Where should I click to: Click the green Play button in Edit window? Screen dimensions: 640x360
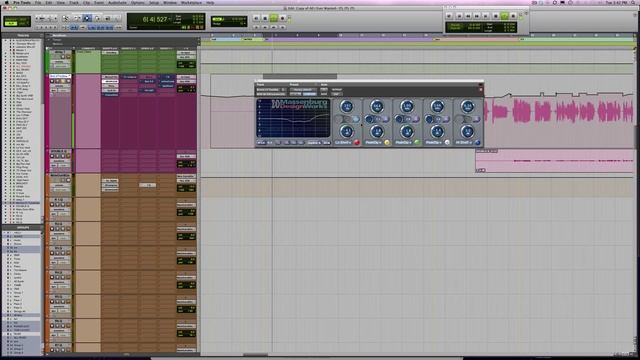coord(274,18)
